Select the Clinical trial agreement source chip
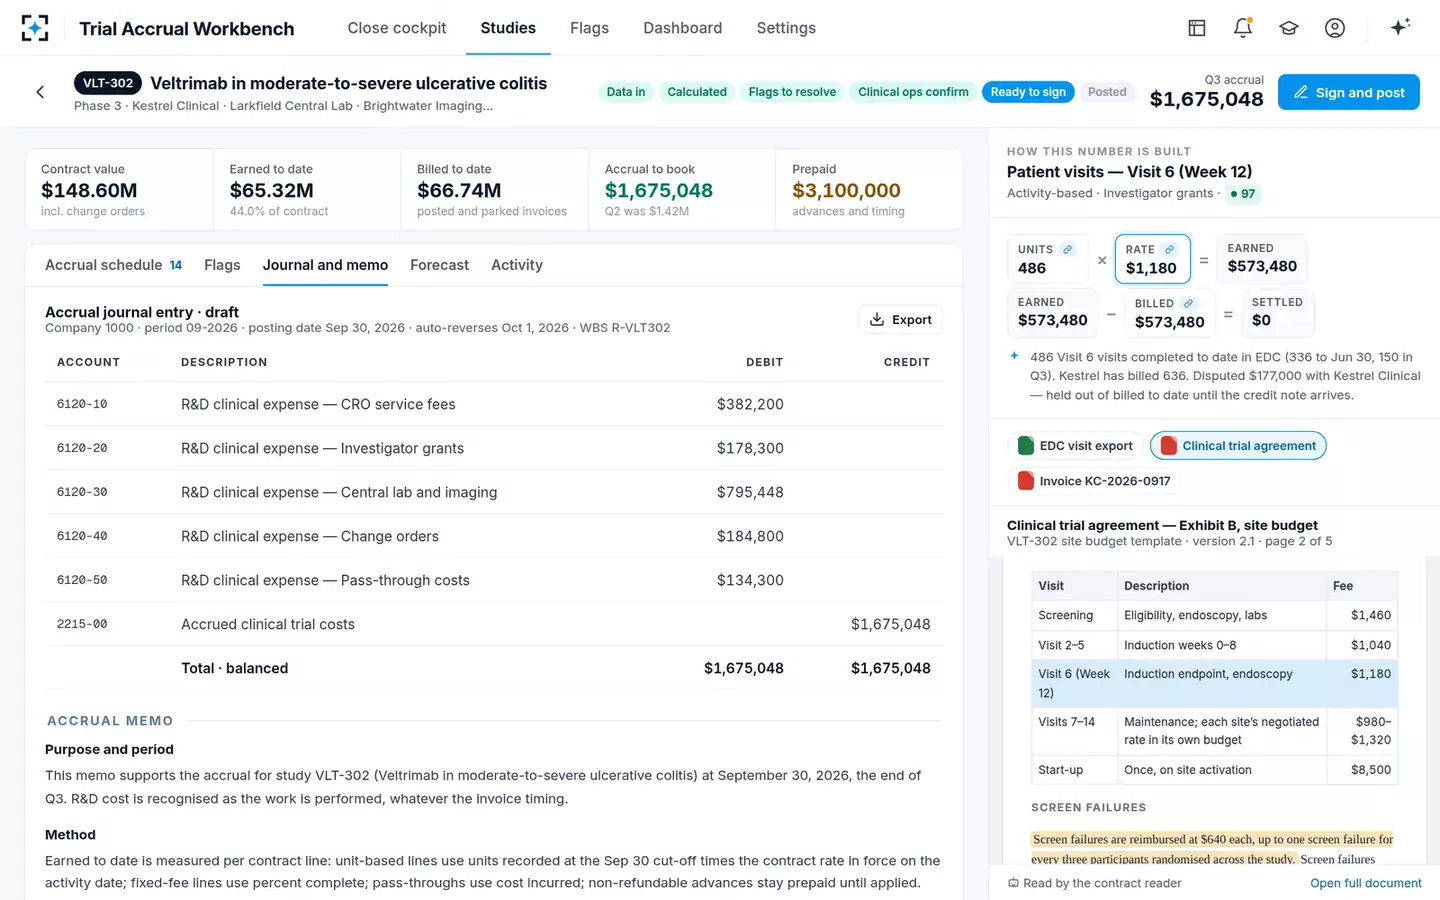The width and height of the screenshot is (1440, 900). (1238, 446)
